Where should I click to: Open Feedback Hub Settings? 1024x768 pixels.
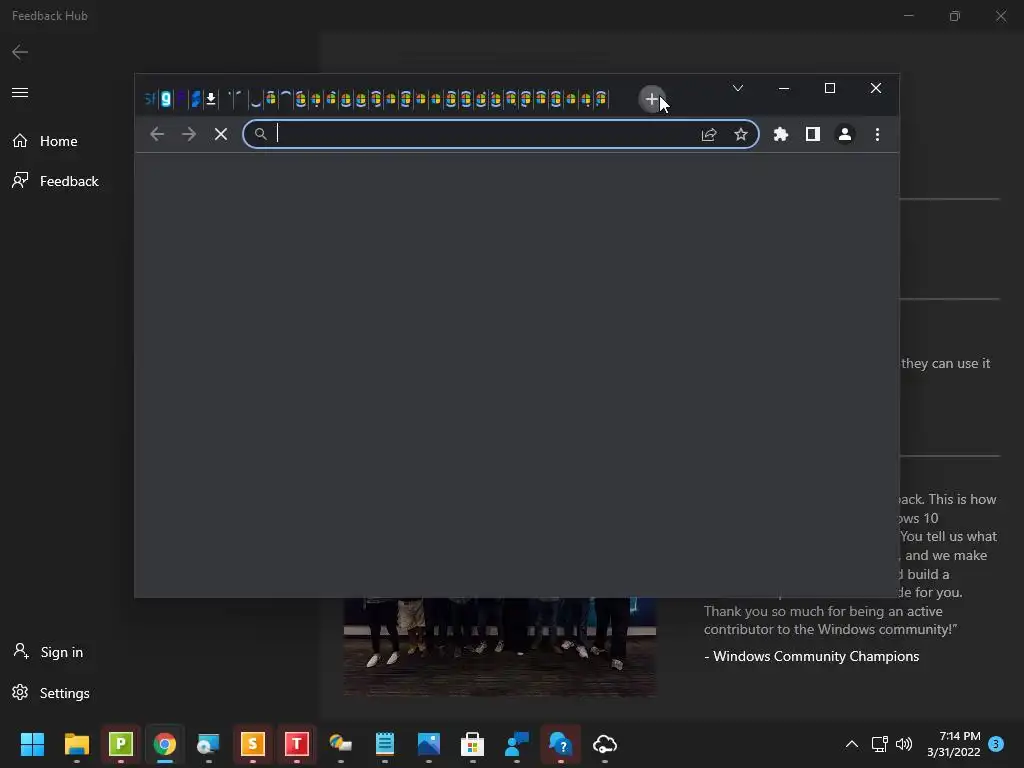click(51, 693)
